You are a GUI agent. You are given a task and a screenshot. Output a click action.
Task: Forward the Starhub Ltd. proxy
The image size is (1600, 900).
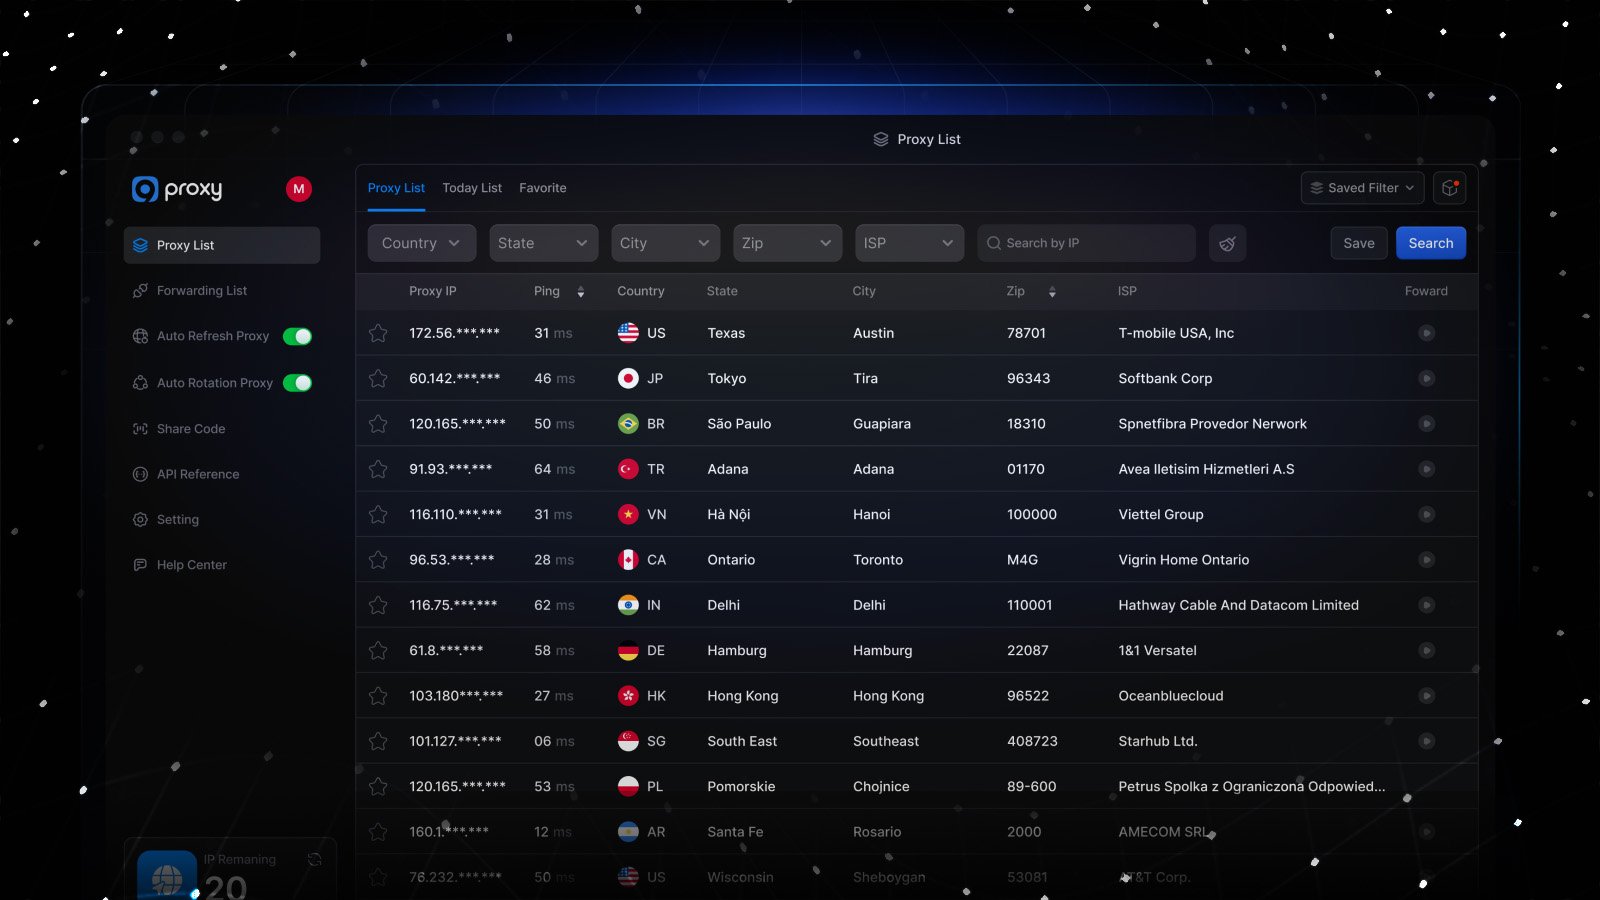click(1427, 741)
